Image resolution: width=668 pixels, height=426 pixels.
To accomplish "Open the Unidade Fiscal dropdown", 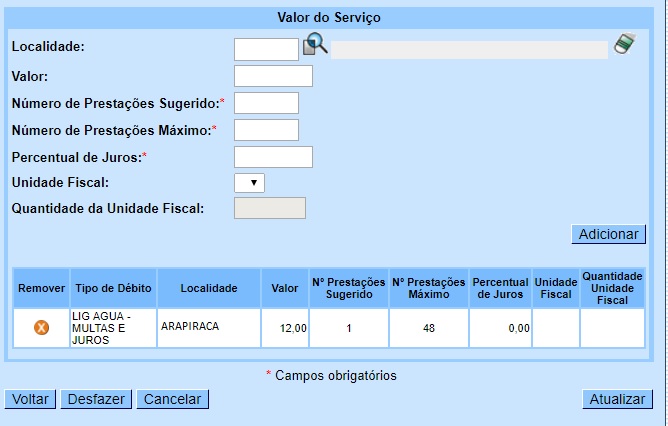I will click(249, 182).
